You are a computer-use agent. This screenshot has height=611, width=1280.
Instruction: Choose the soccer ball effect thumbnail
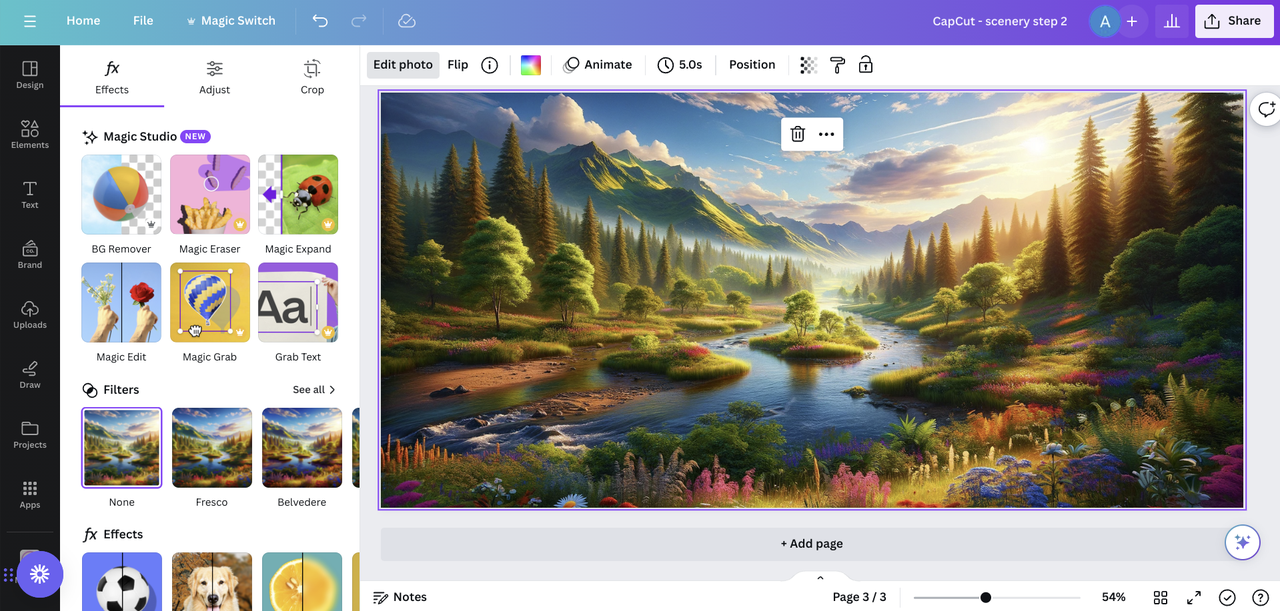click(122, 582)
